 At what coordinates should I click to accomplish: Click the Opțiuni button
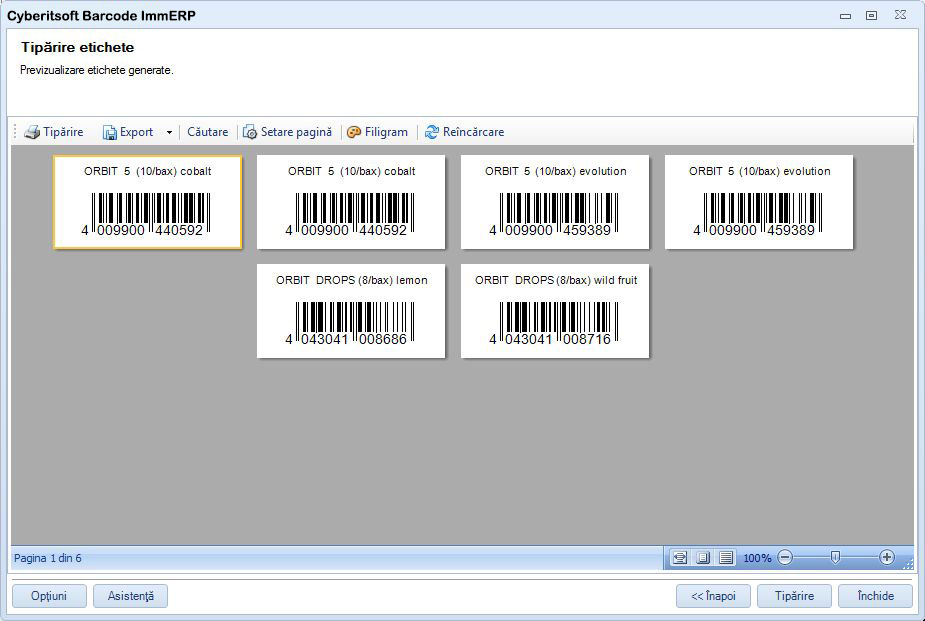tap(49, 596)
